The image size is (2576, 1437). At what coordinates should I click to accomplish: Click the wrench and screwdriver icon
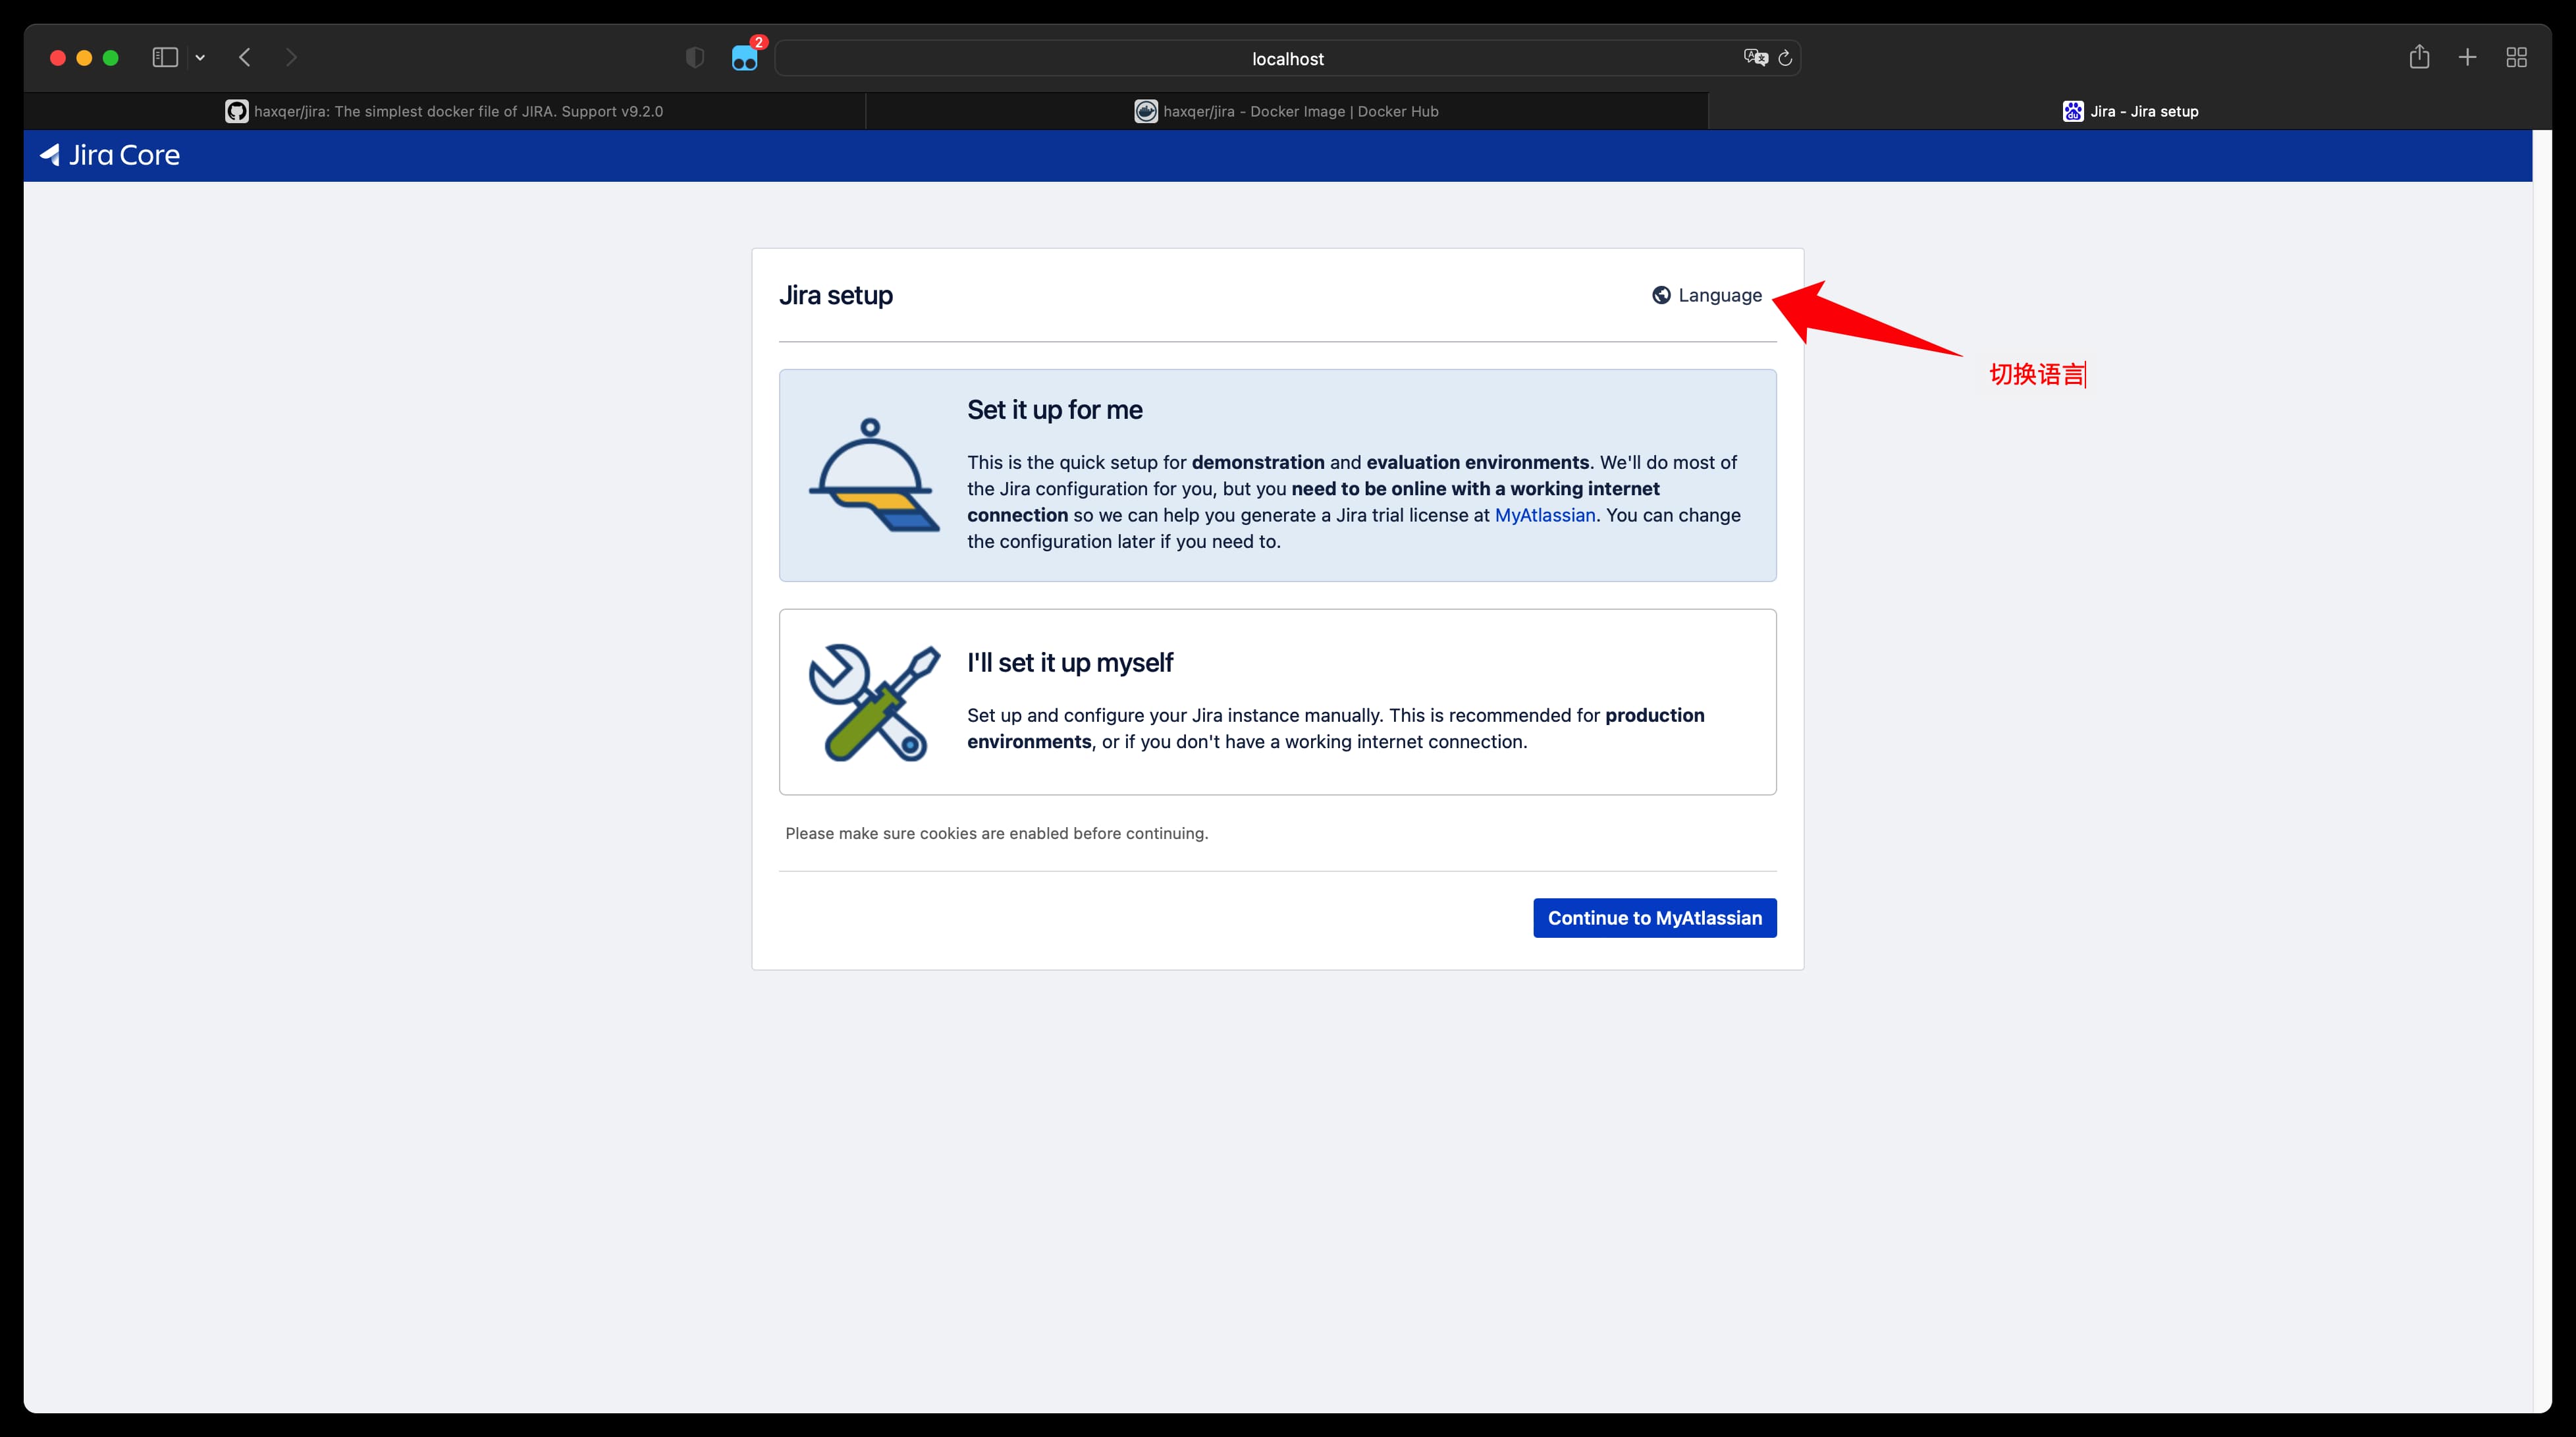(874, 702)
